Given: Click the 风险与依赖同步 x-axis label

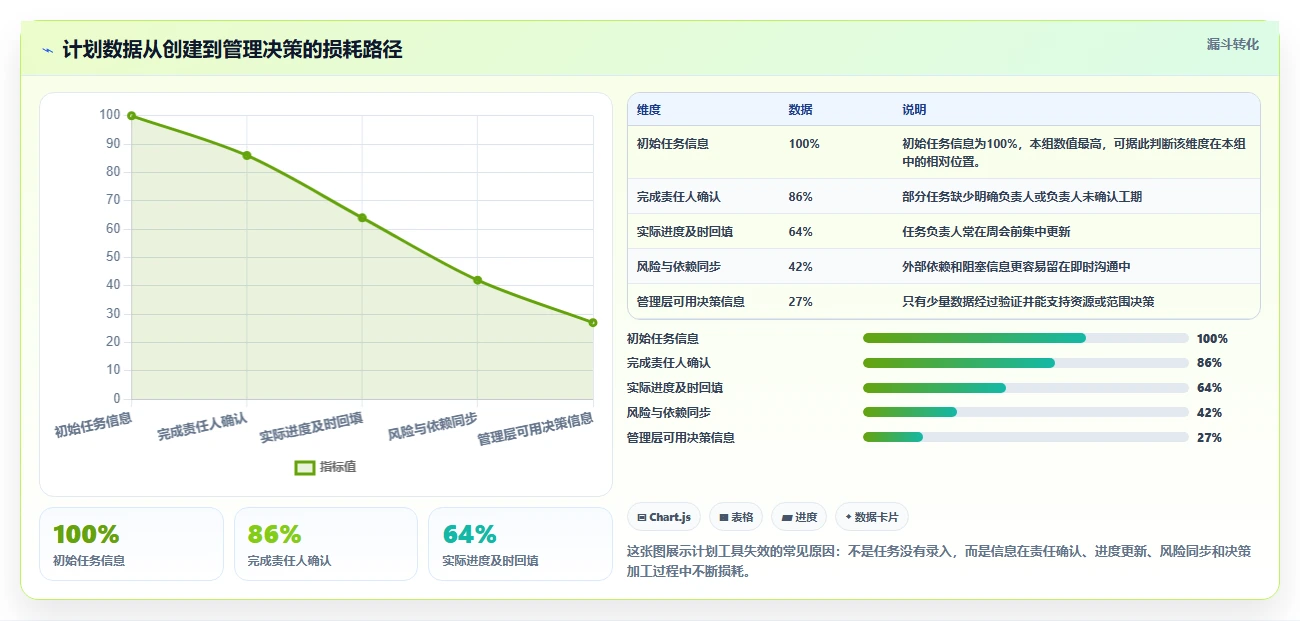Looking at the screenshot, I should point(433,425).
